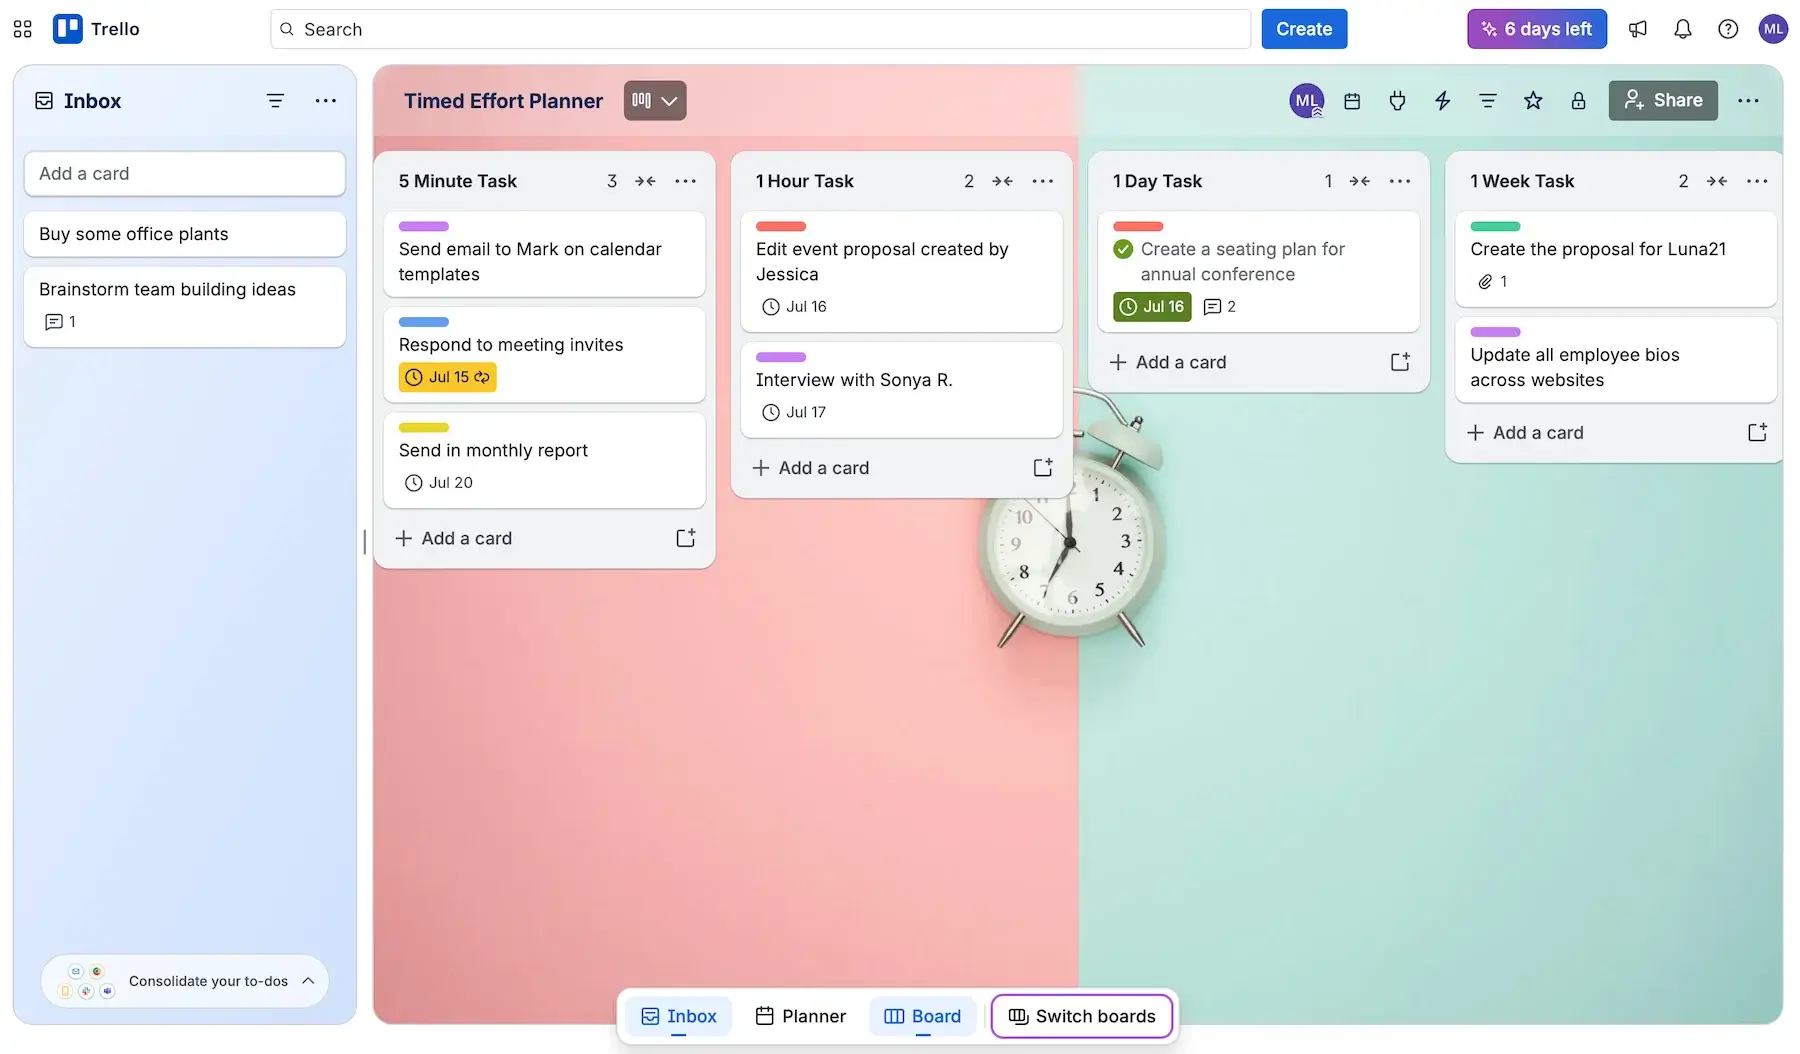Click comments badge on seating plan card

1220,306
